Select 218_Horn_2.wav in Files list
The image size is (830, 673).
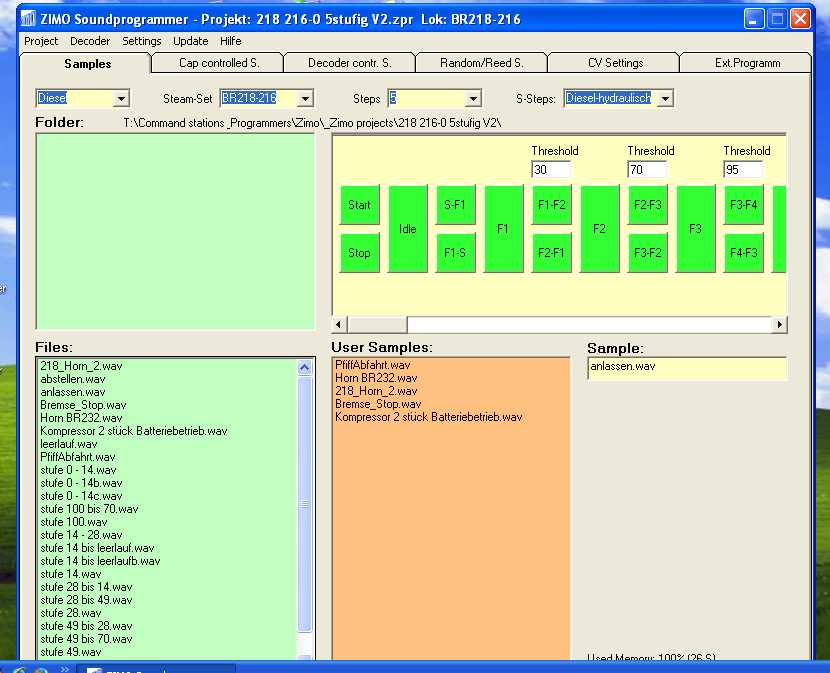pyautogui.click(x=82, y=366)
